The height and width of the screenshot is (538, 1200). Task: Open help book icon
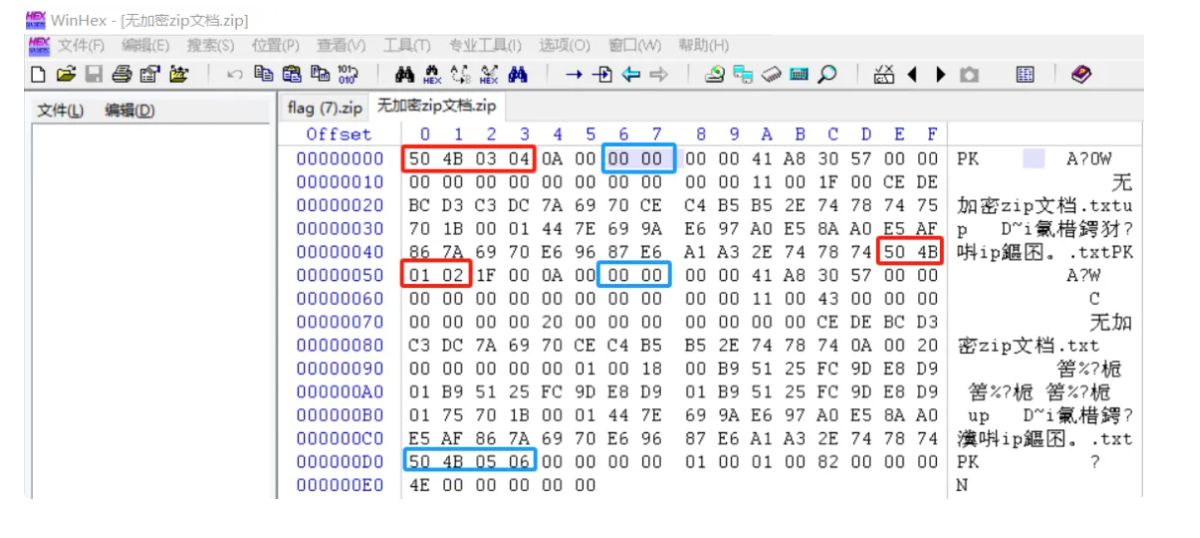[1081, 74]
